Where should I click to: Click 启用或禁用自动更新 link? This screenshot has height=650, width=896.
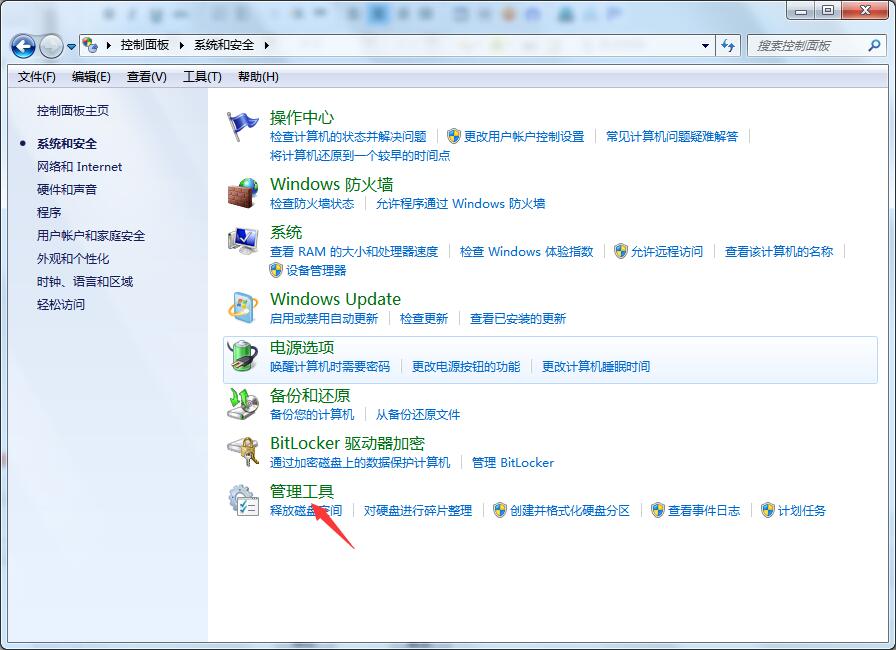click(x=324, y=318)
